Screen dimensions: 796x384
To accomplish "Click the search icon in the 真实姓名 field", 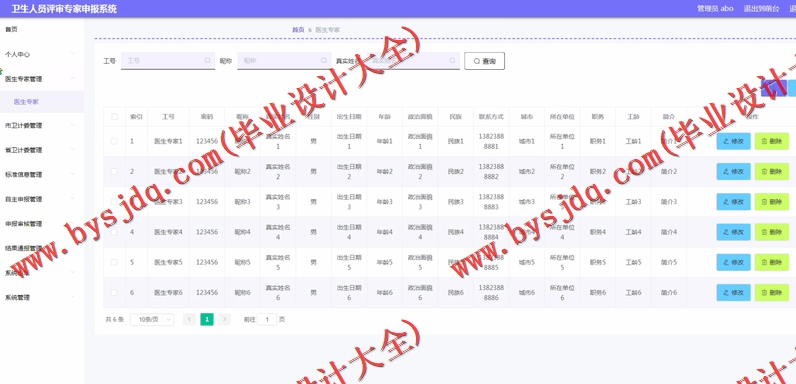I will coord(452,60).
